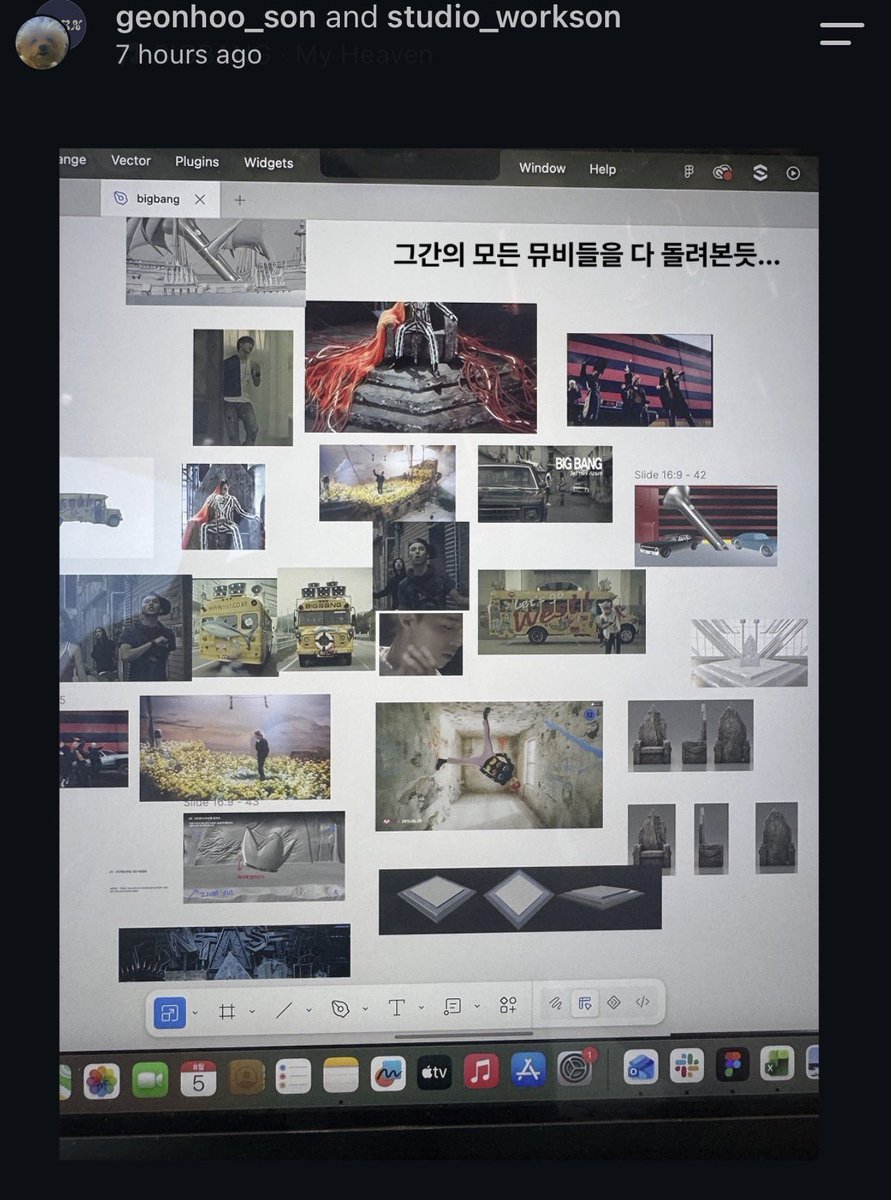Click the circular play icon in menu bar
The image size is (891, 1200).
[793, 173]
